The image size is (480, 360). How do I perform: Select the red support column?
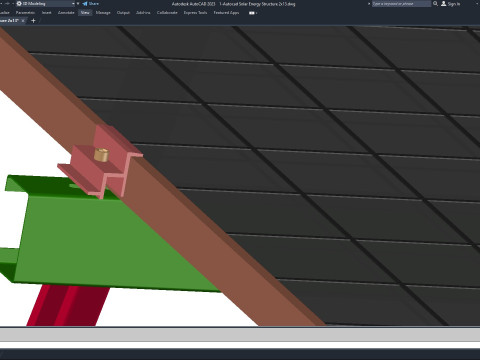coord(67,305)
